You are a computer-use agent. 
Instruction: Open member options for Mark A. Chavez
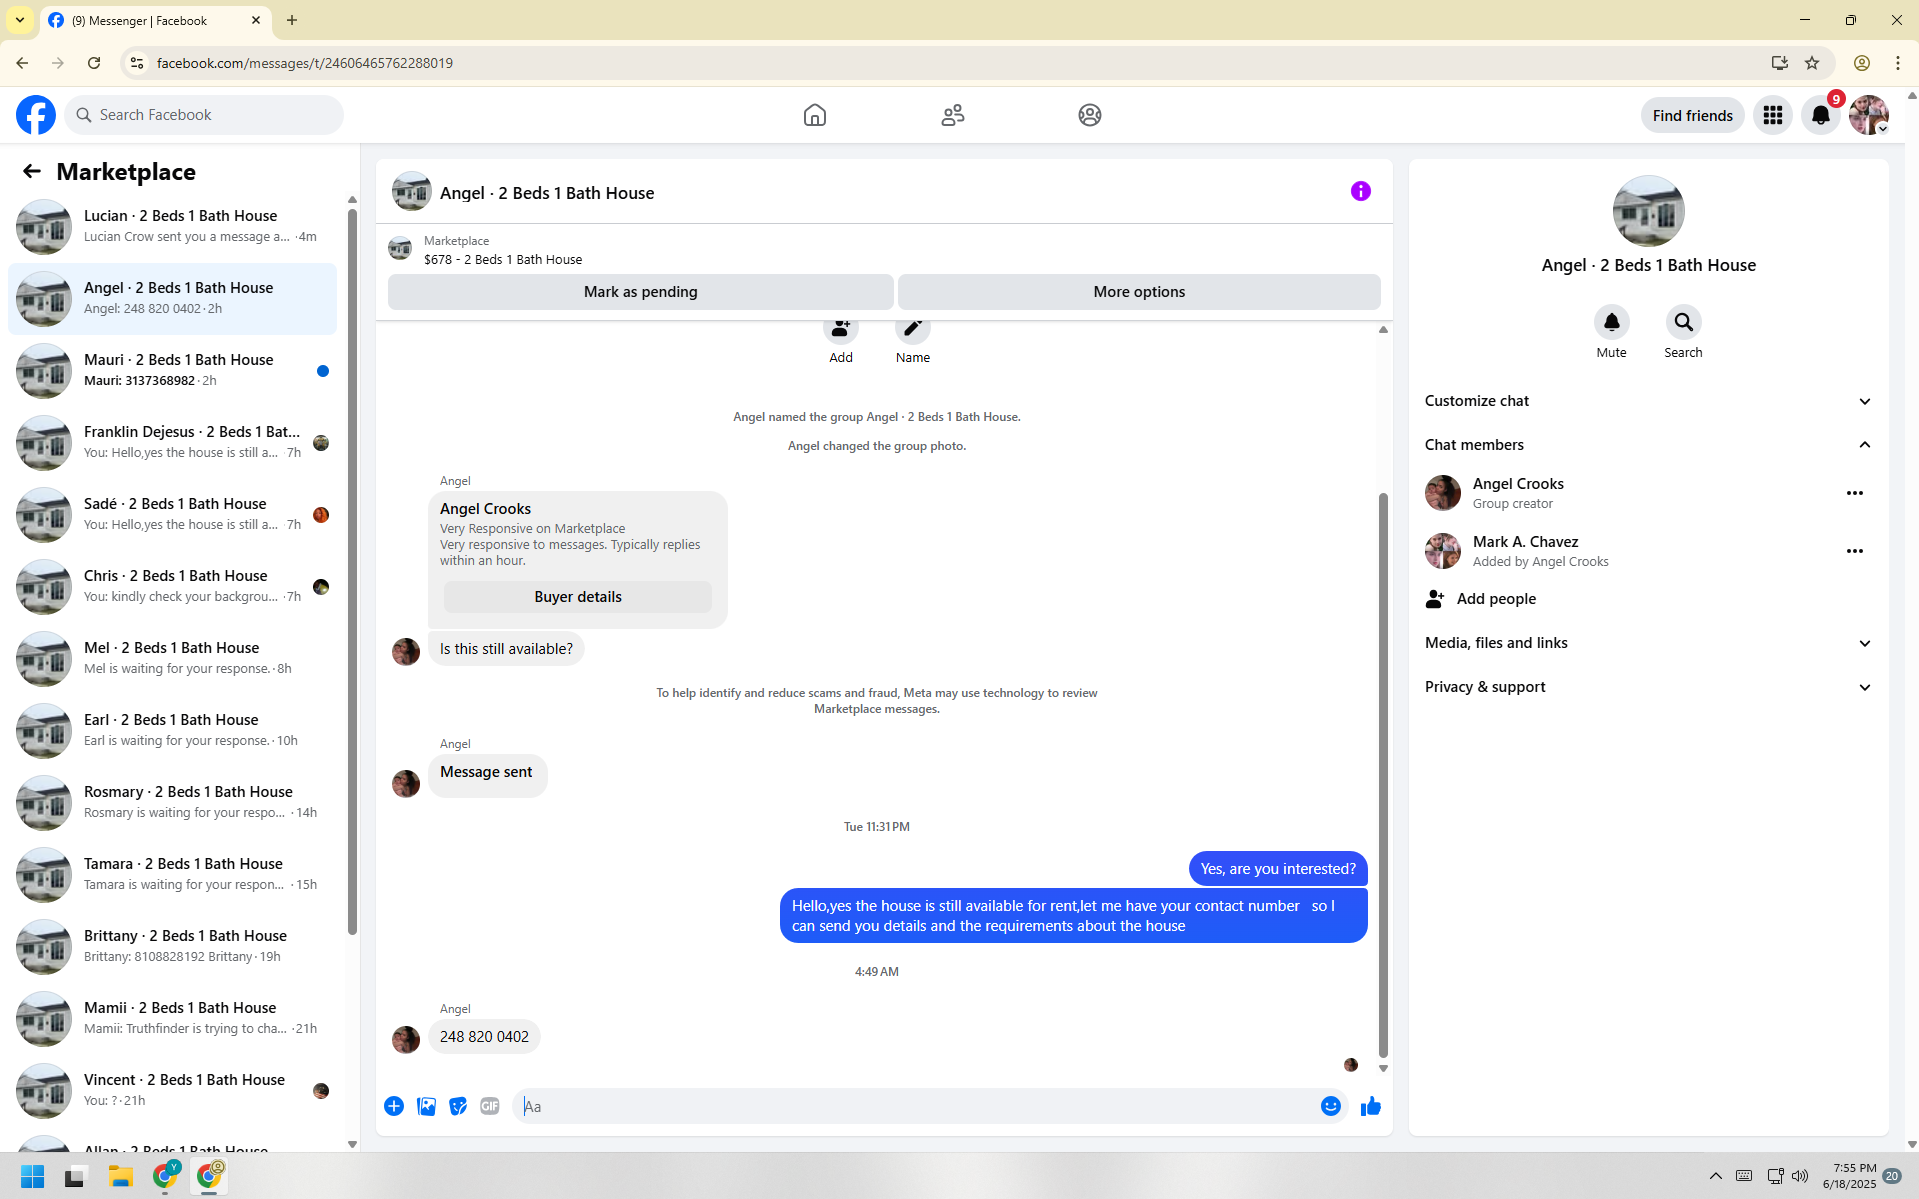1855,551
